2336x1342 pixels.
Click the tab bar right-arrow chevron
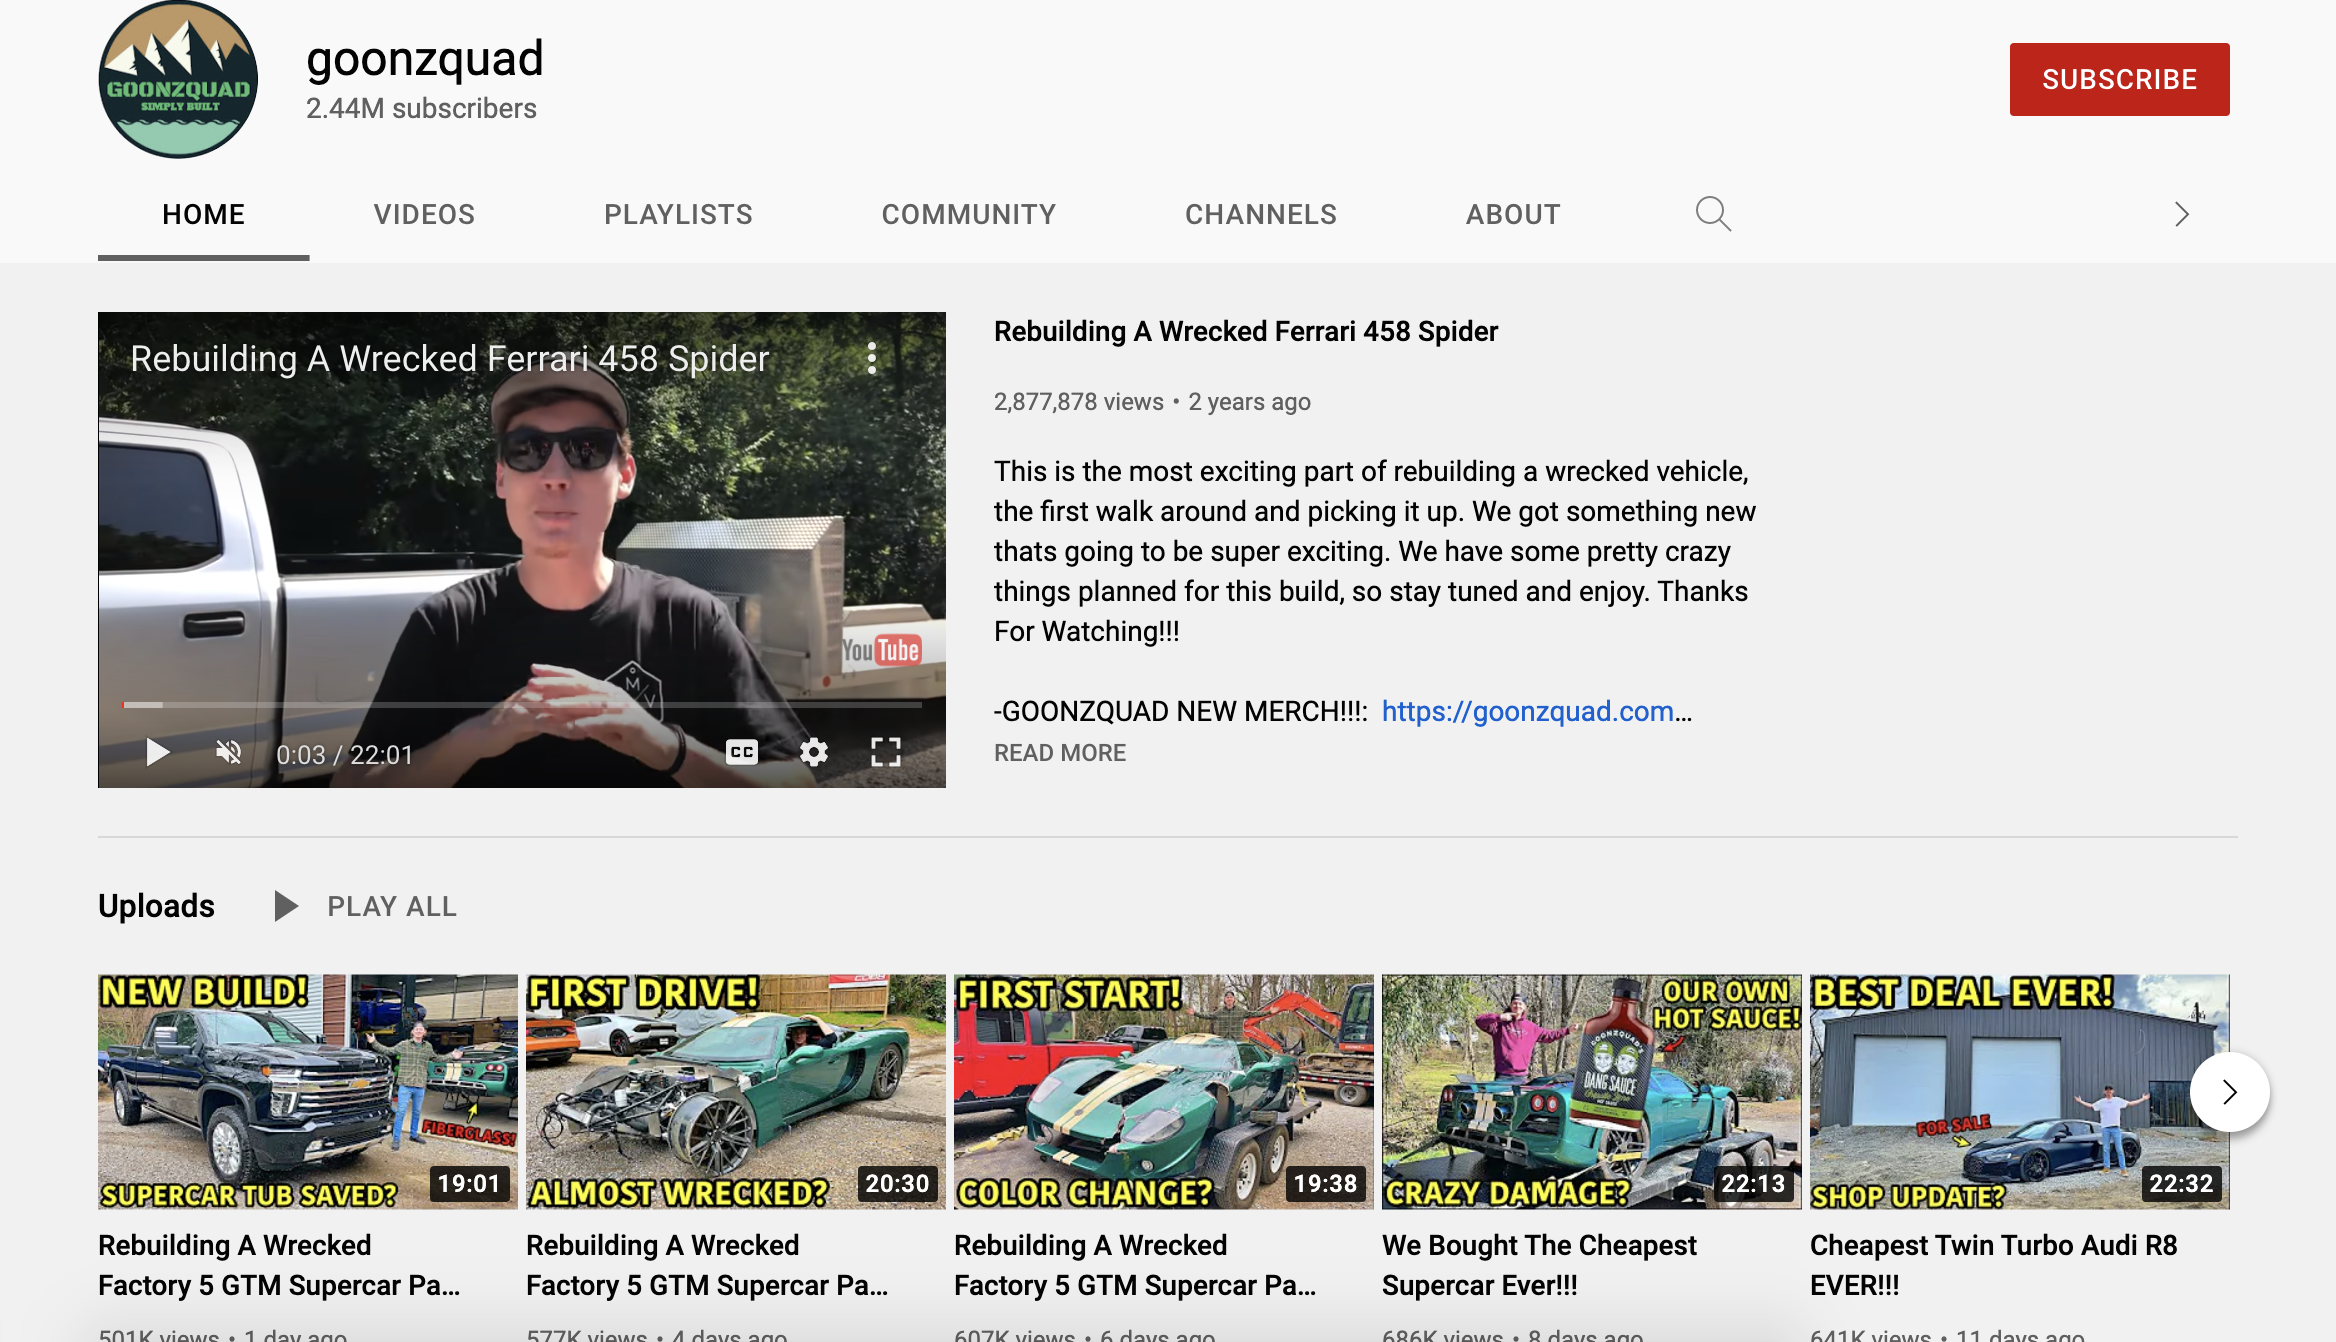(x=2182, y=214)
